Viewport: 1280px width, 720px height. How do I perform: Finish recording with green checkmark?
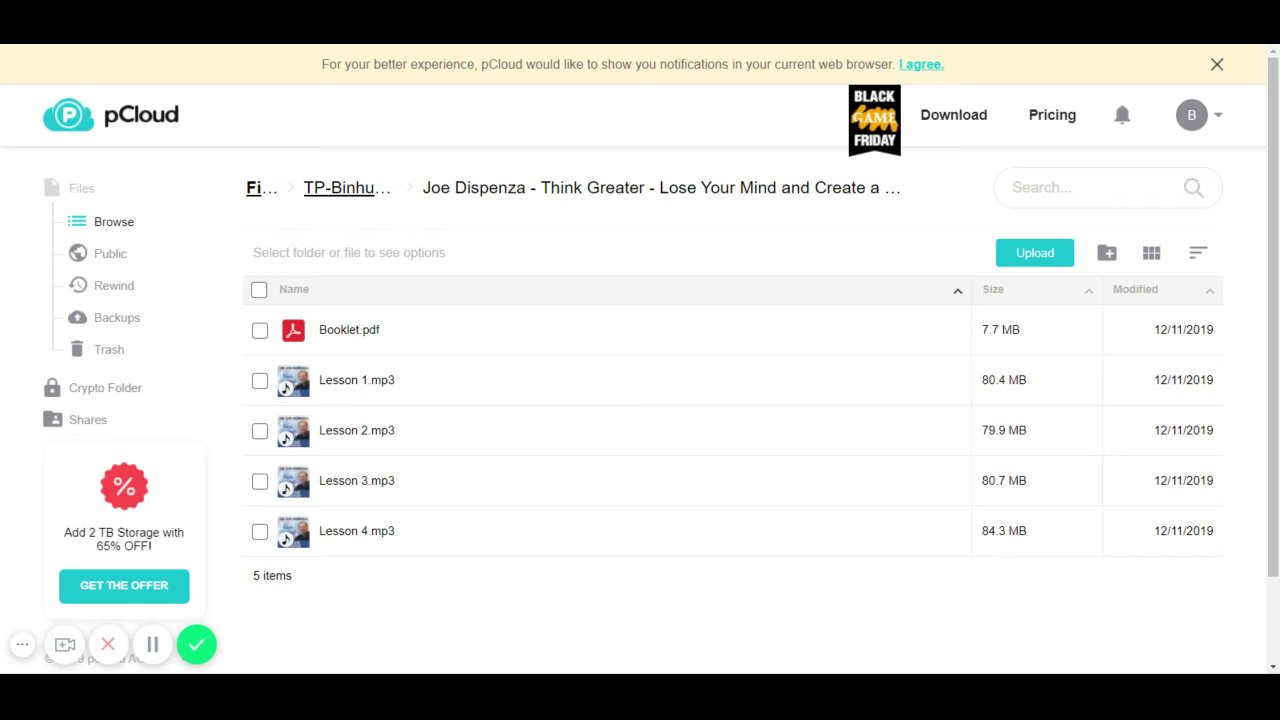(x=197, y=645)
